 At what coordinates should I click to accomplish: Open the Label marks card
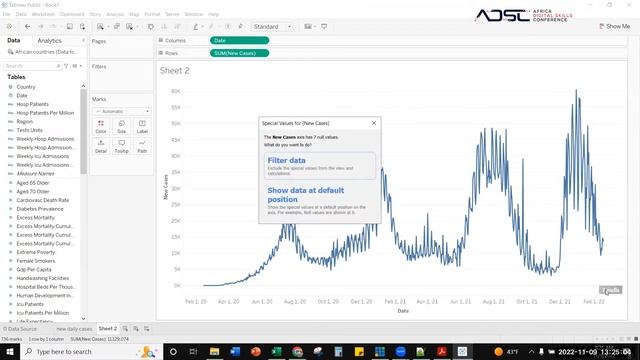point(142,127)
